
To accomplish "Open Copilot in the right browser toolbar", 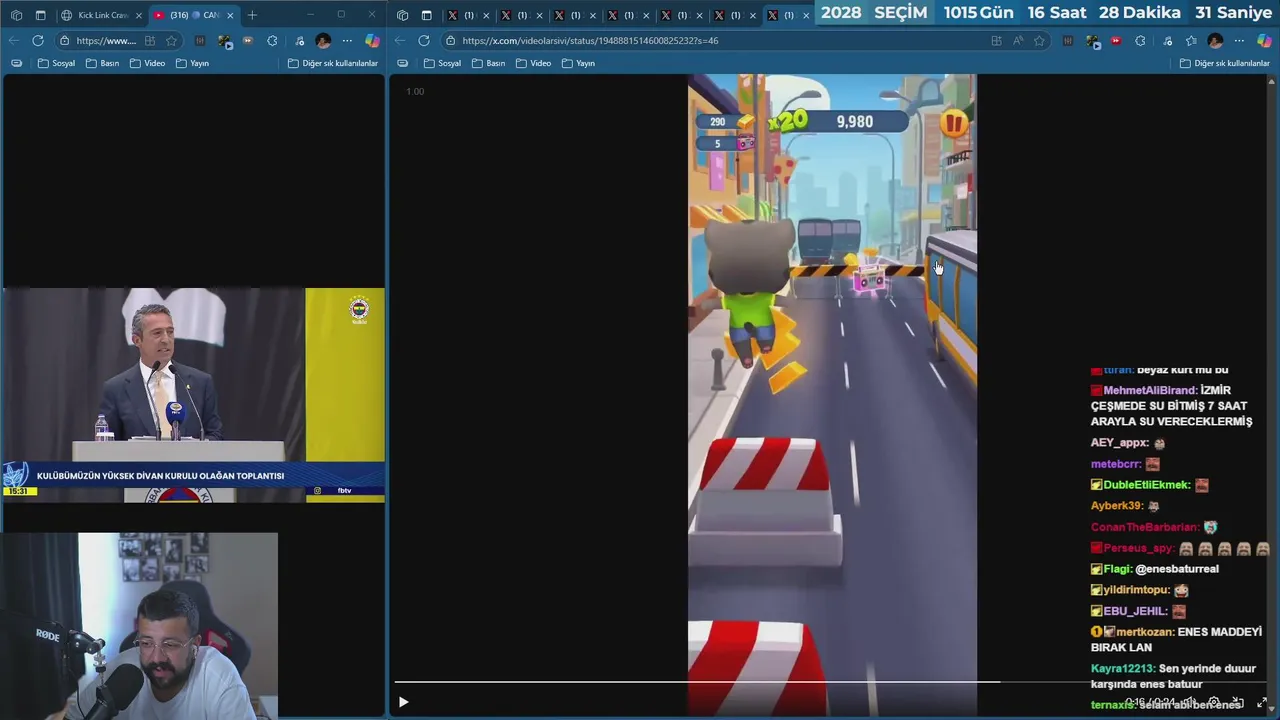I will (1264, 41).
